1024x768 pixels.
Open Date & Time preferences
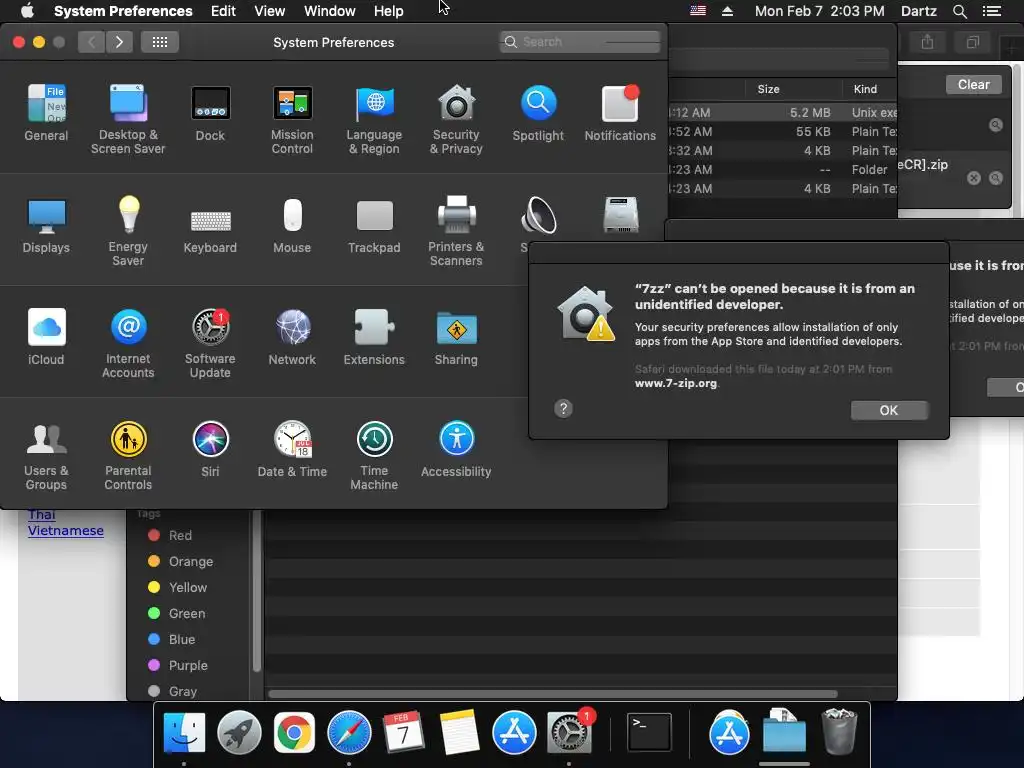(x=292, y=449)
